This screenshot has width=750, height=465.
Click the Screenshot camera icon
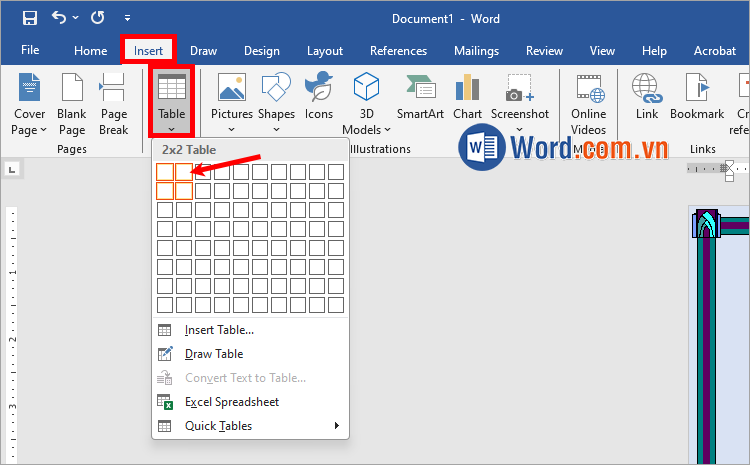point(519,88)
